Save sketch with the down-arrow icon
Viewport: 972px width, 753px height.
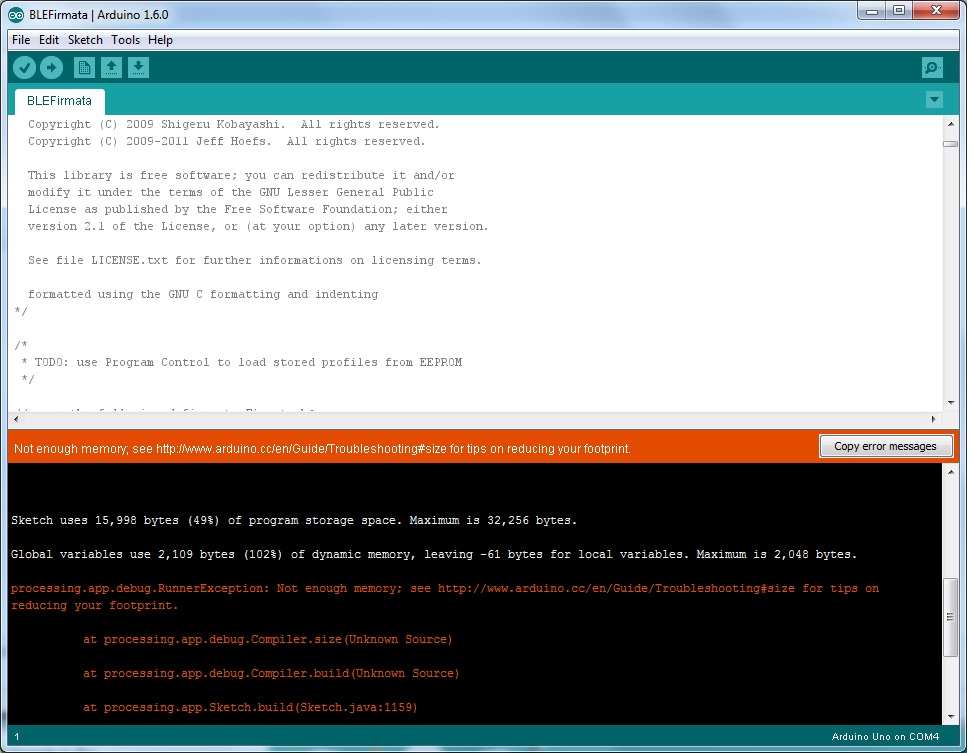pos(139,67)
